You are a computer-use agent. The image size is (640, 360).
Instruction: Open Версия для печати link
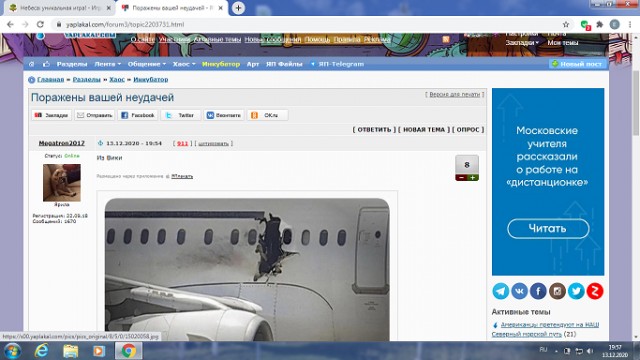tap(454, 94)
